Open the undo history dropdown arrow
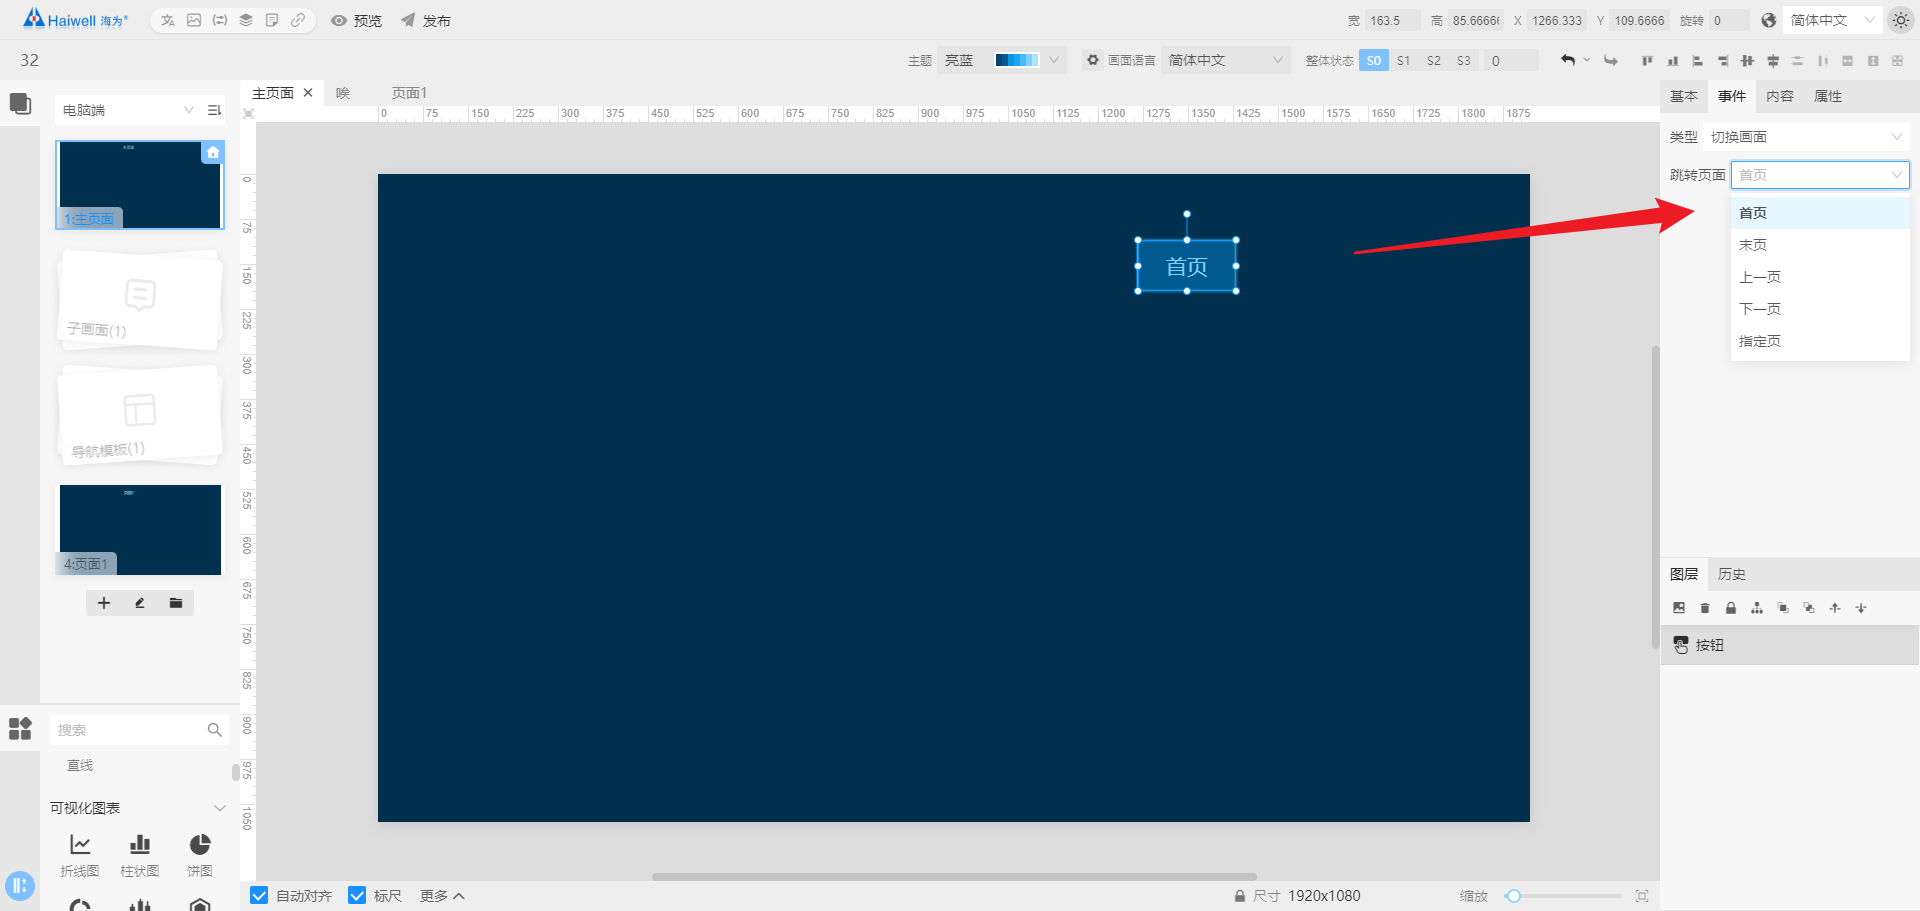 (1587, 61)
